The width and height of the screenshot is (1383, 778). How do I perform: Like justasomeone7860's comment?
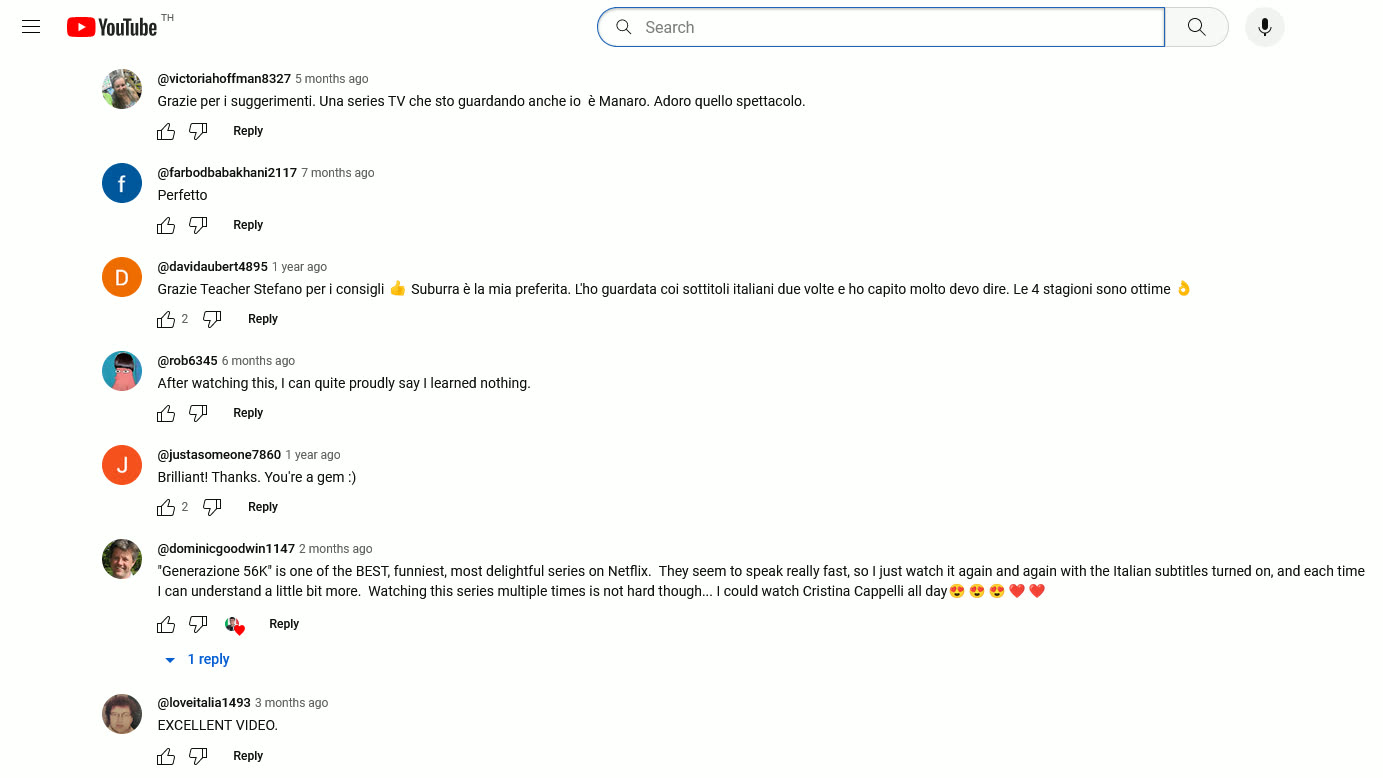pos(166,507)
